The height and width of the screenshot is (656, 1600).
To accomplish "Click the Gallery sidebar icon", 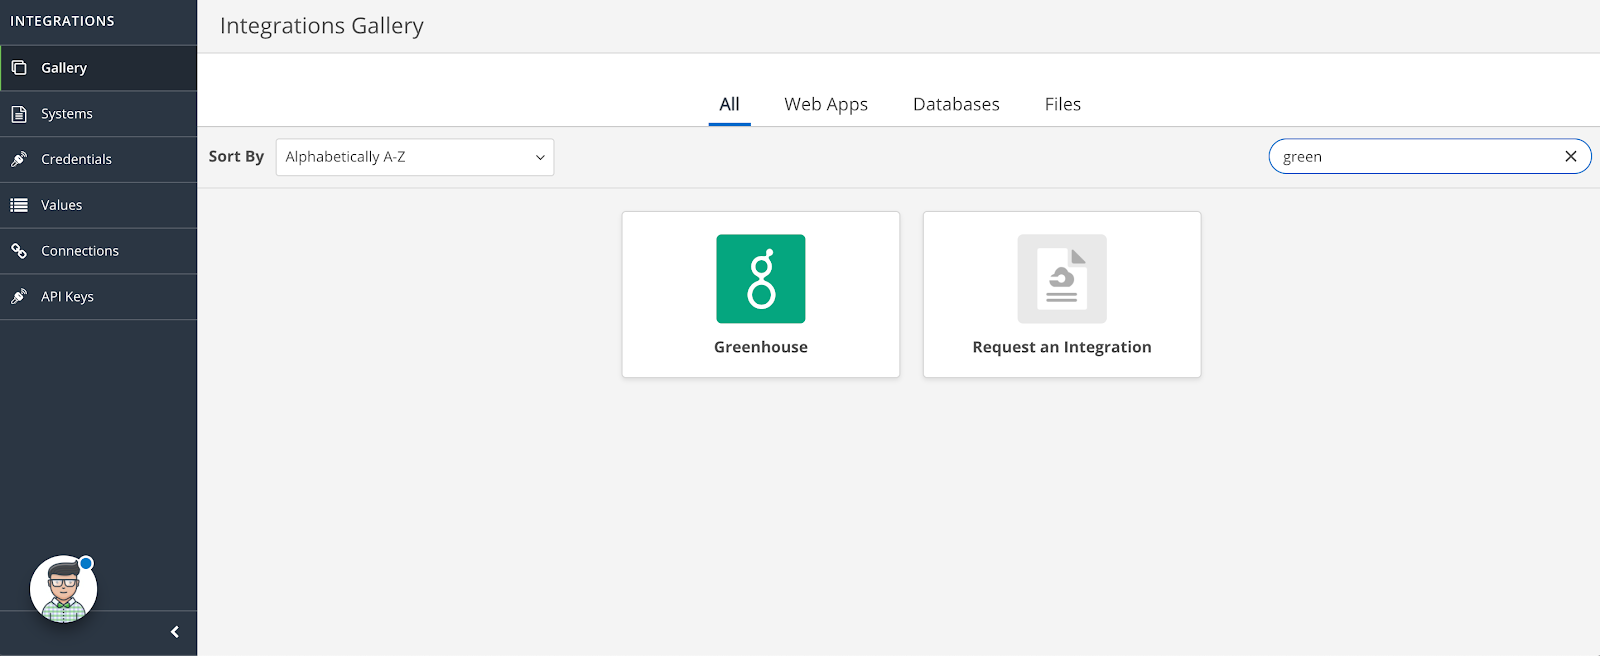I will pyautogui.click(x=19, y=68).
